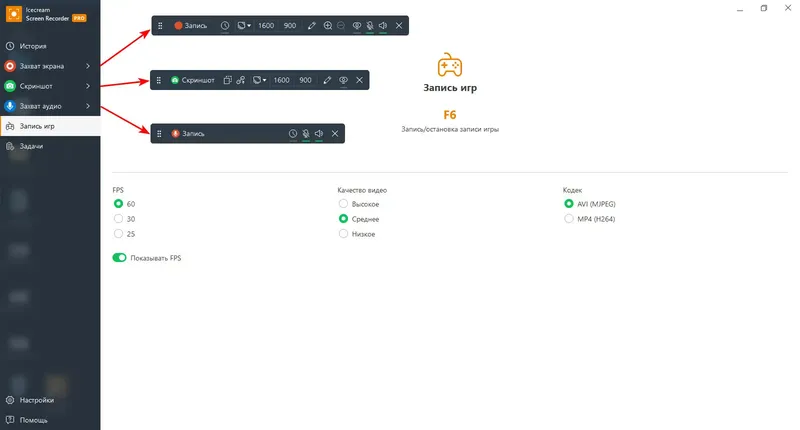The width and height of the screenshot is (800, 430).
Task: Toggle the microphone on the audio capture toolbar
Action: [306, 134]
